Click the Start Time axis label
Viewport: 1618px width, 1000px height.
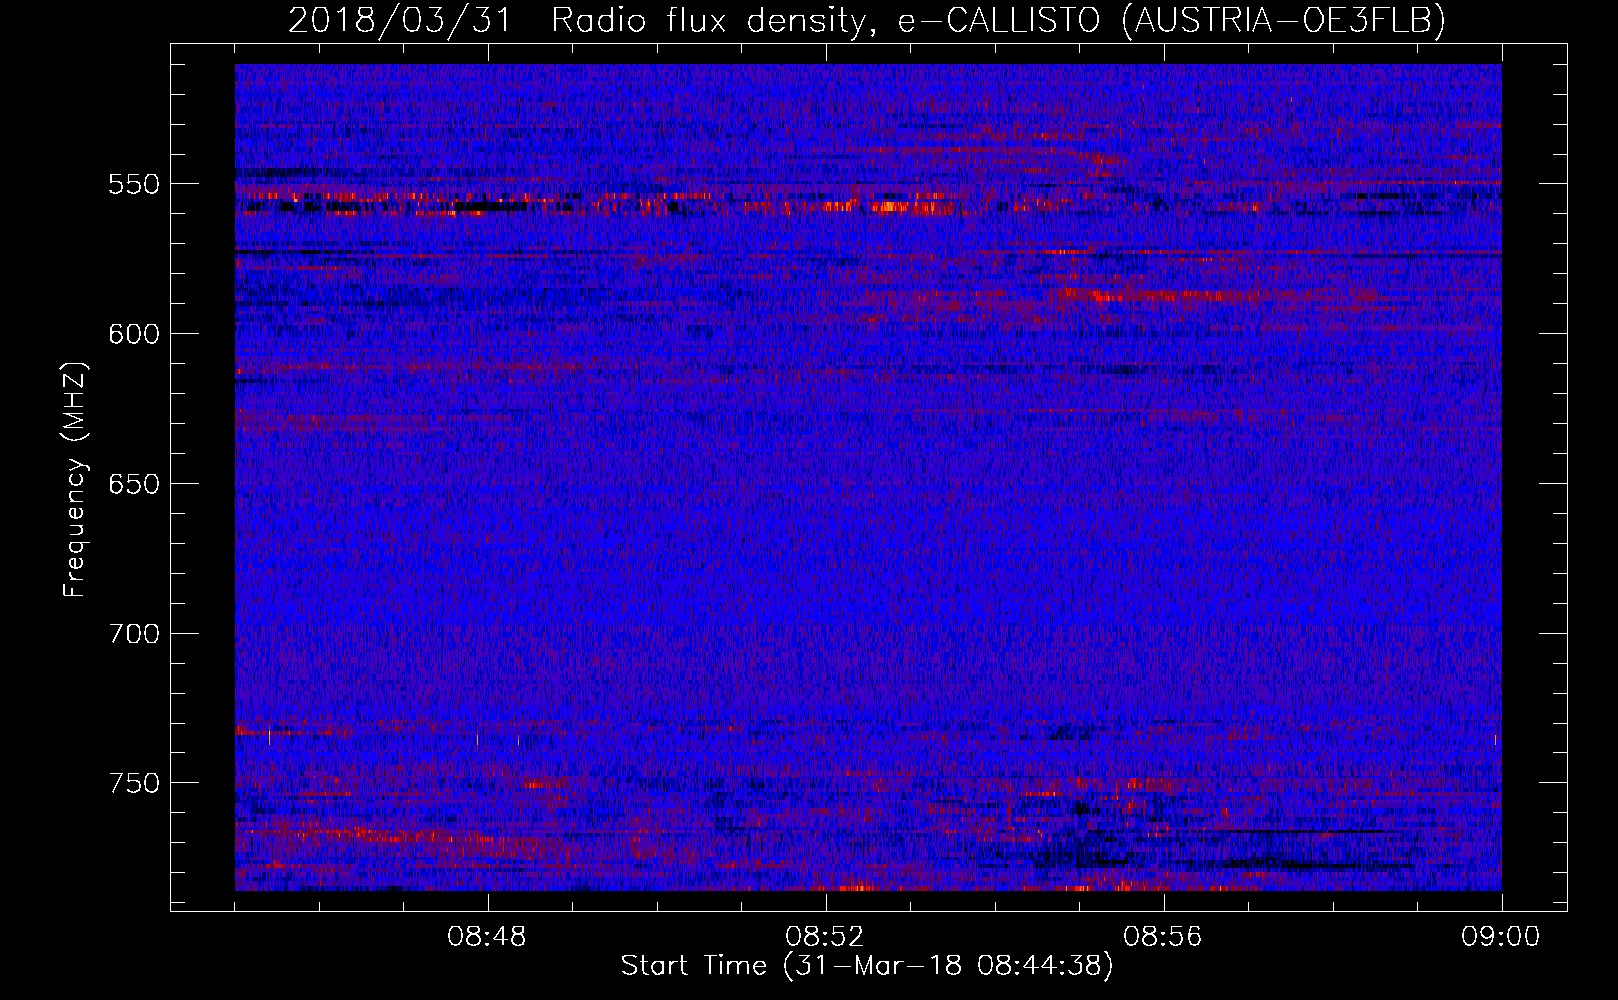pos(867,966)
